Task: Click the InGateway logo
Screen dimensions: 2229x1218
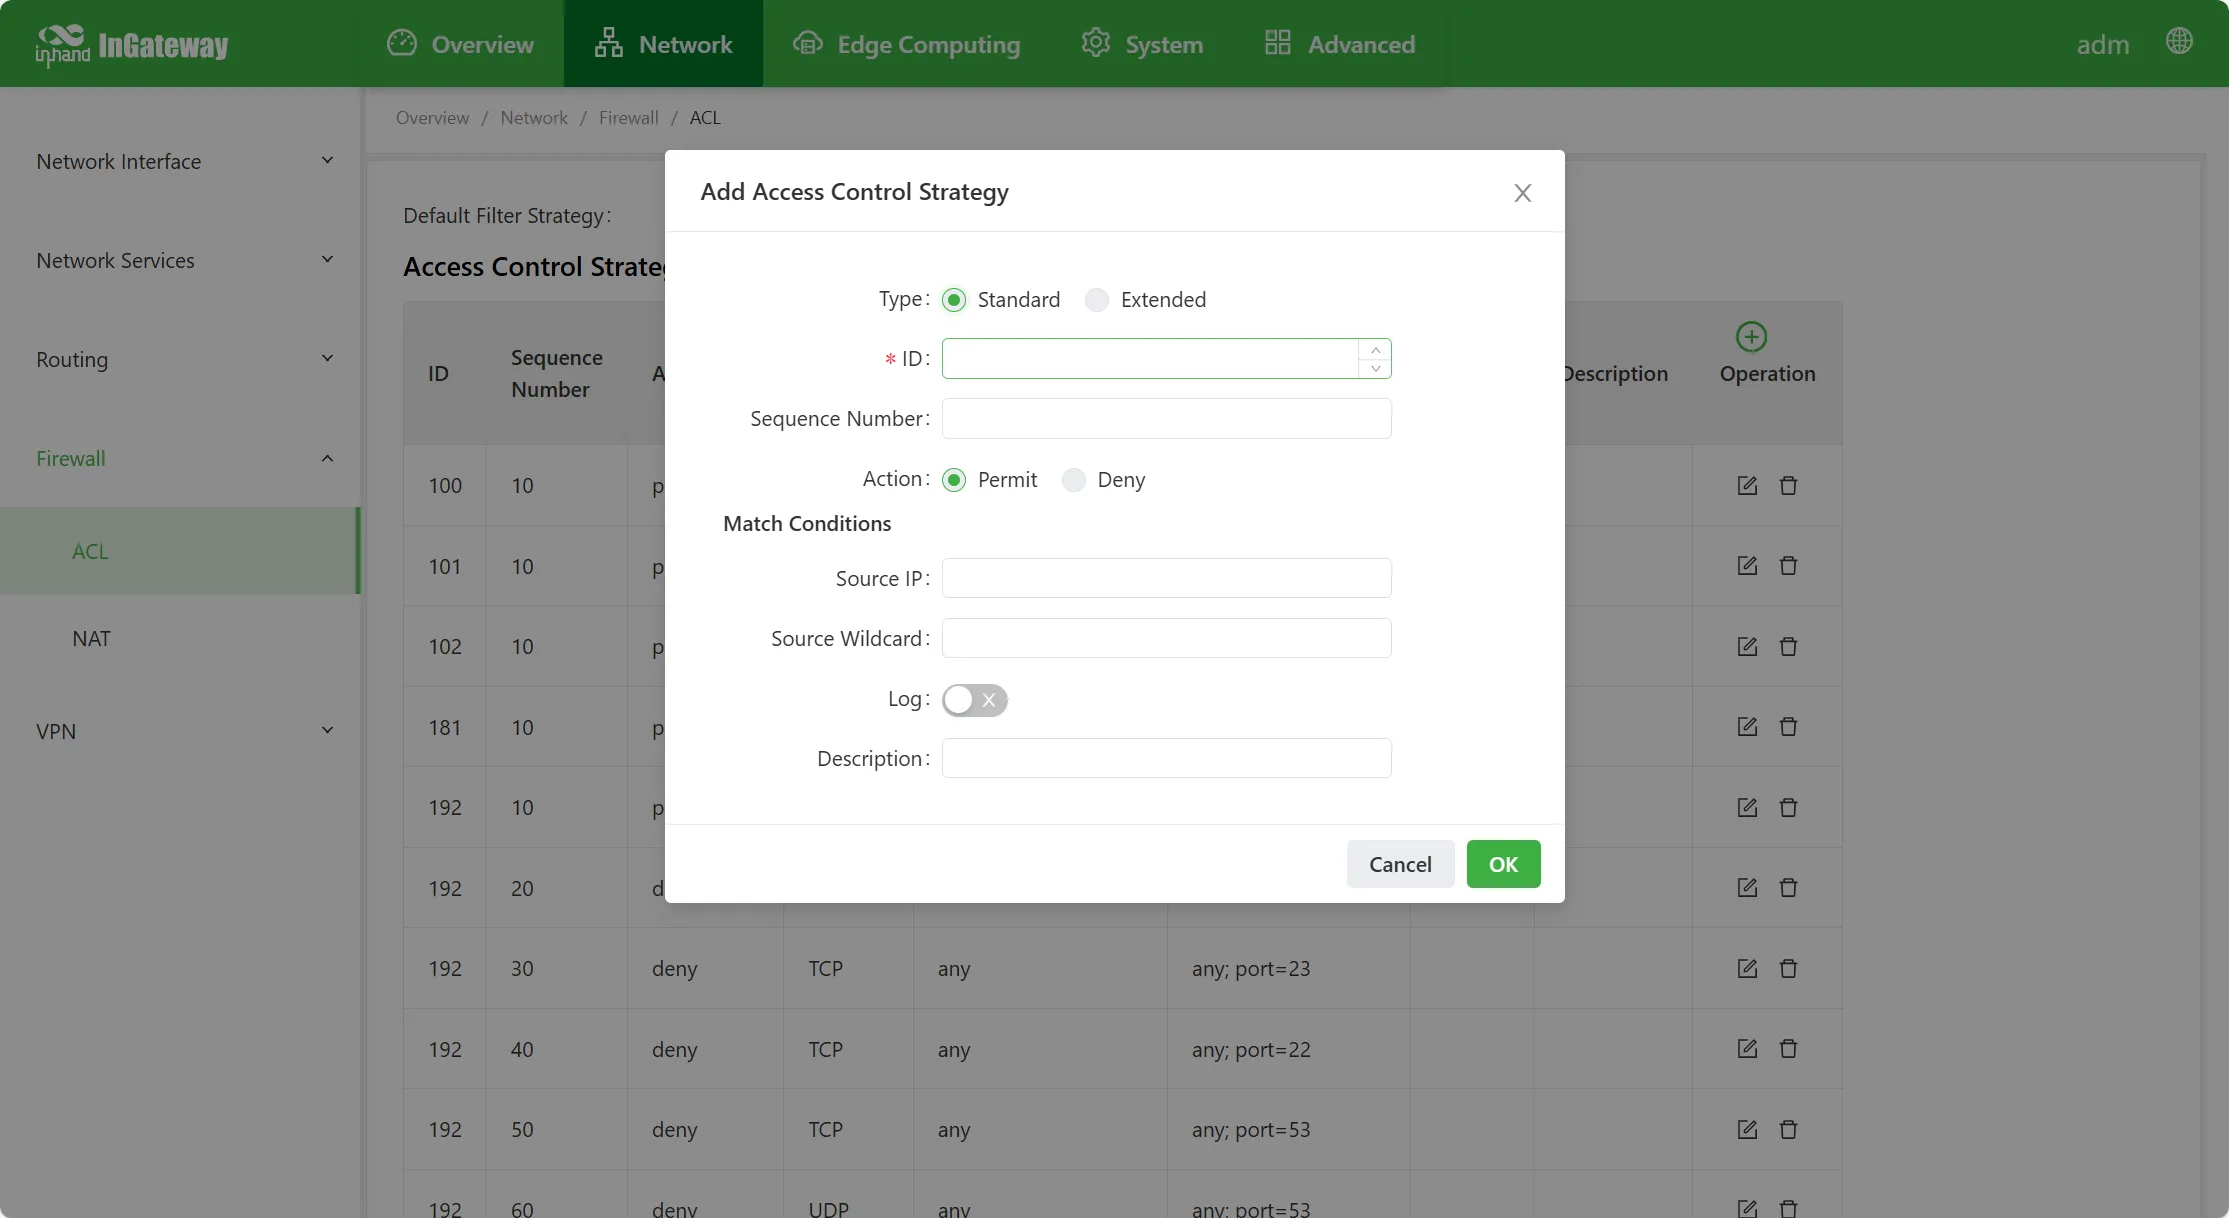Action: [x=132, y=45]
